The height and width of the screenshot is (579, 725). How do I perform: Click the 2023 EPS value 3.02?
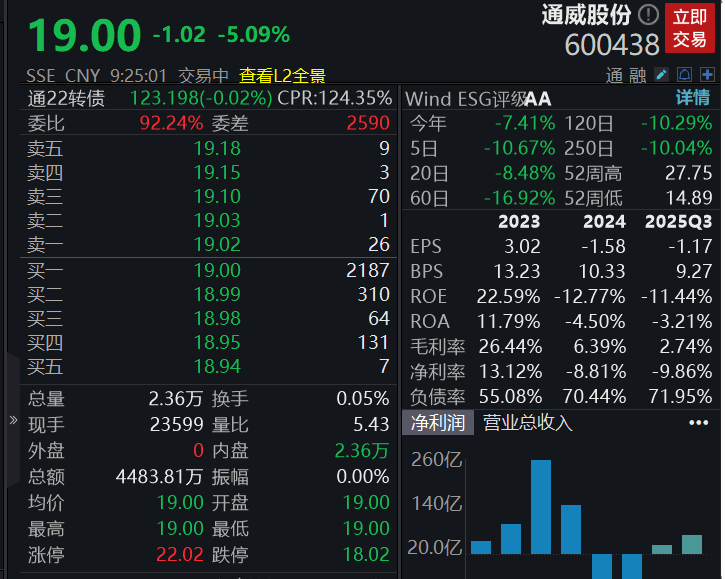pyautogui.click(x=522, y=246)
